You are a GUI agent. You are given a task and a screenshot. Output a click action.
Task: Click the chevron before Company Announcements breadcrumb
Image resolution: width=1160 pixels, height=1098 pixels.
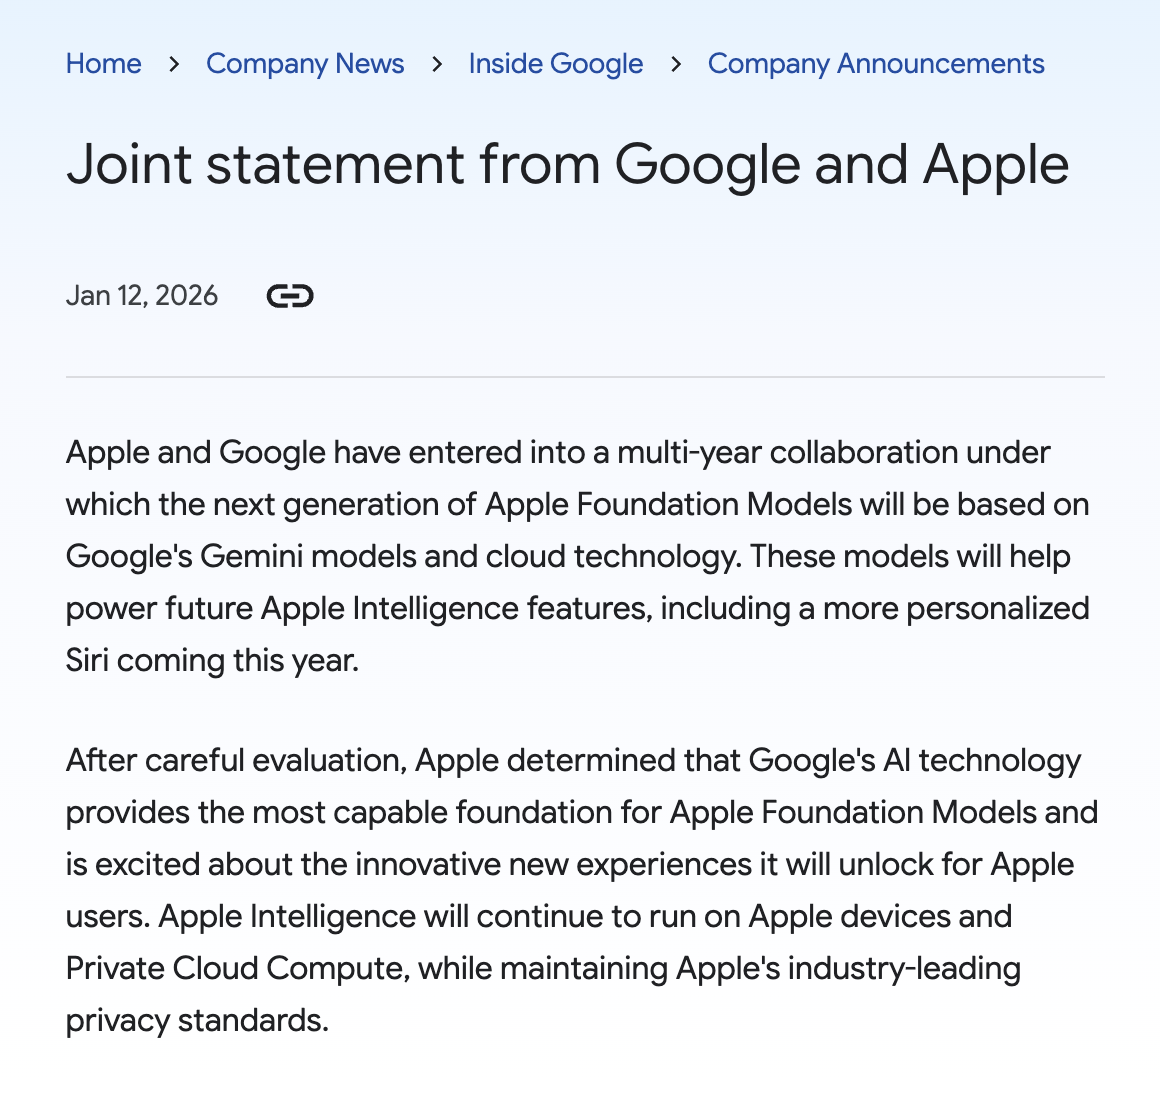tap(675, 64)
